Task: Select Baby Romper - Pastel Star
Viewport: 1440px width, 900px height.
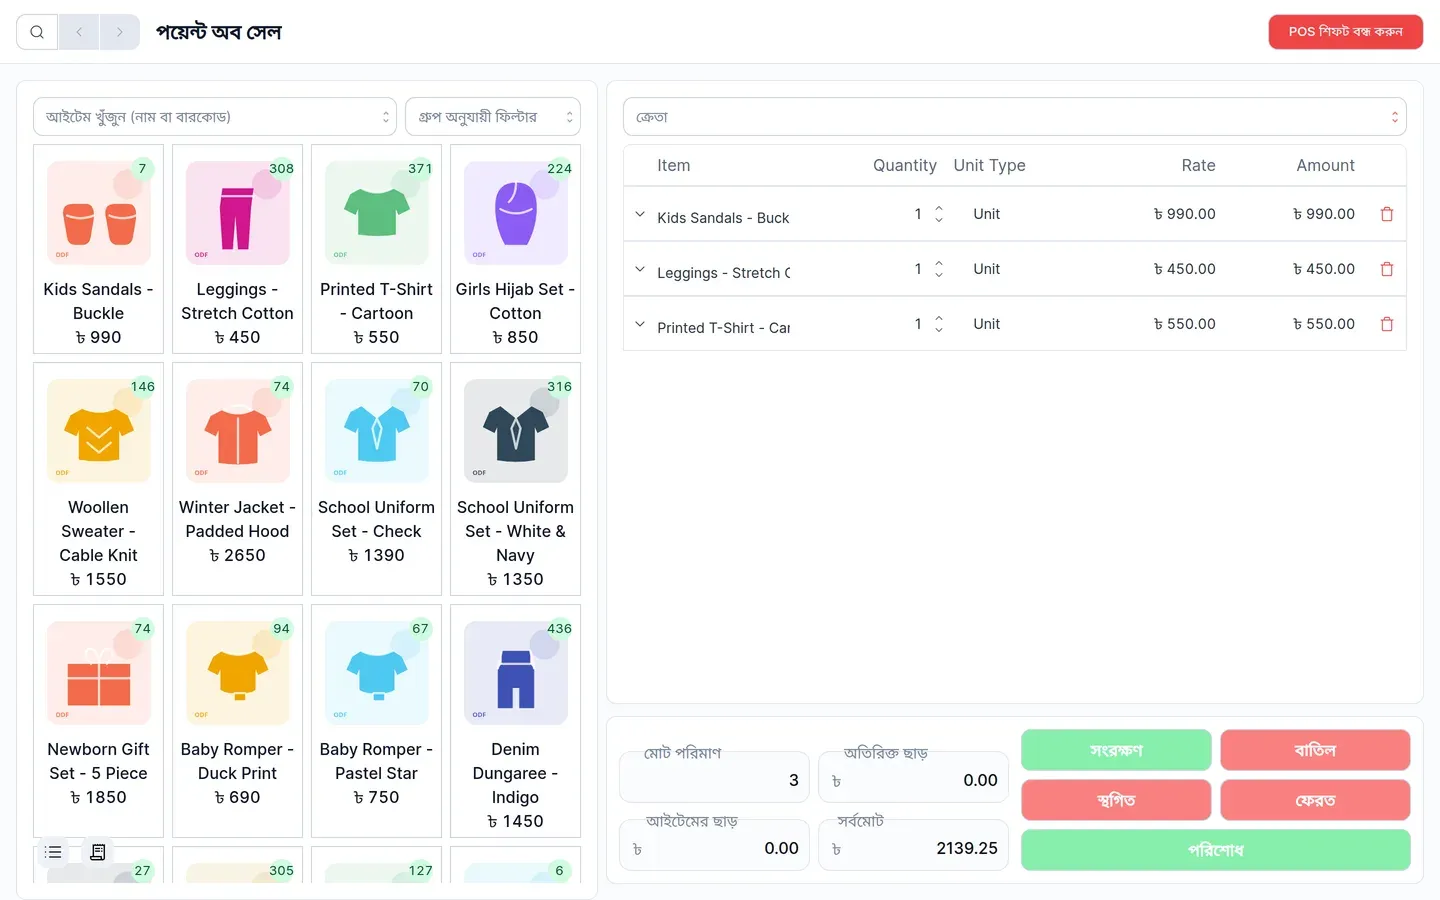Action: 376,721
